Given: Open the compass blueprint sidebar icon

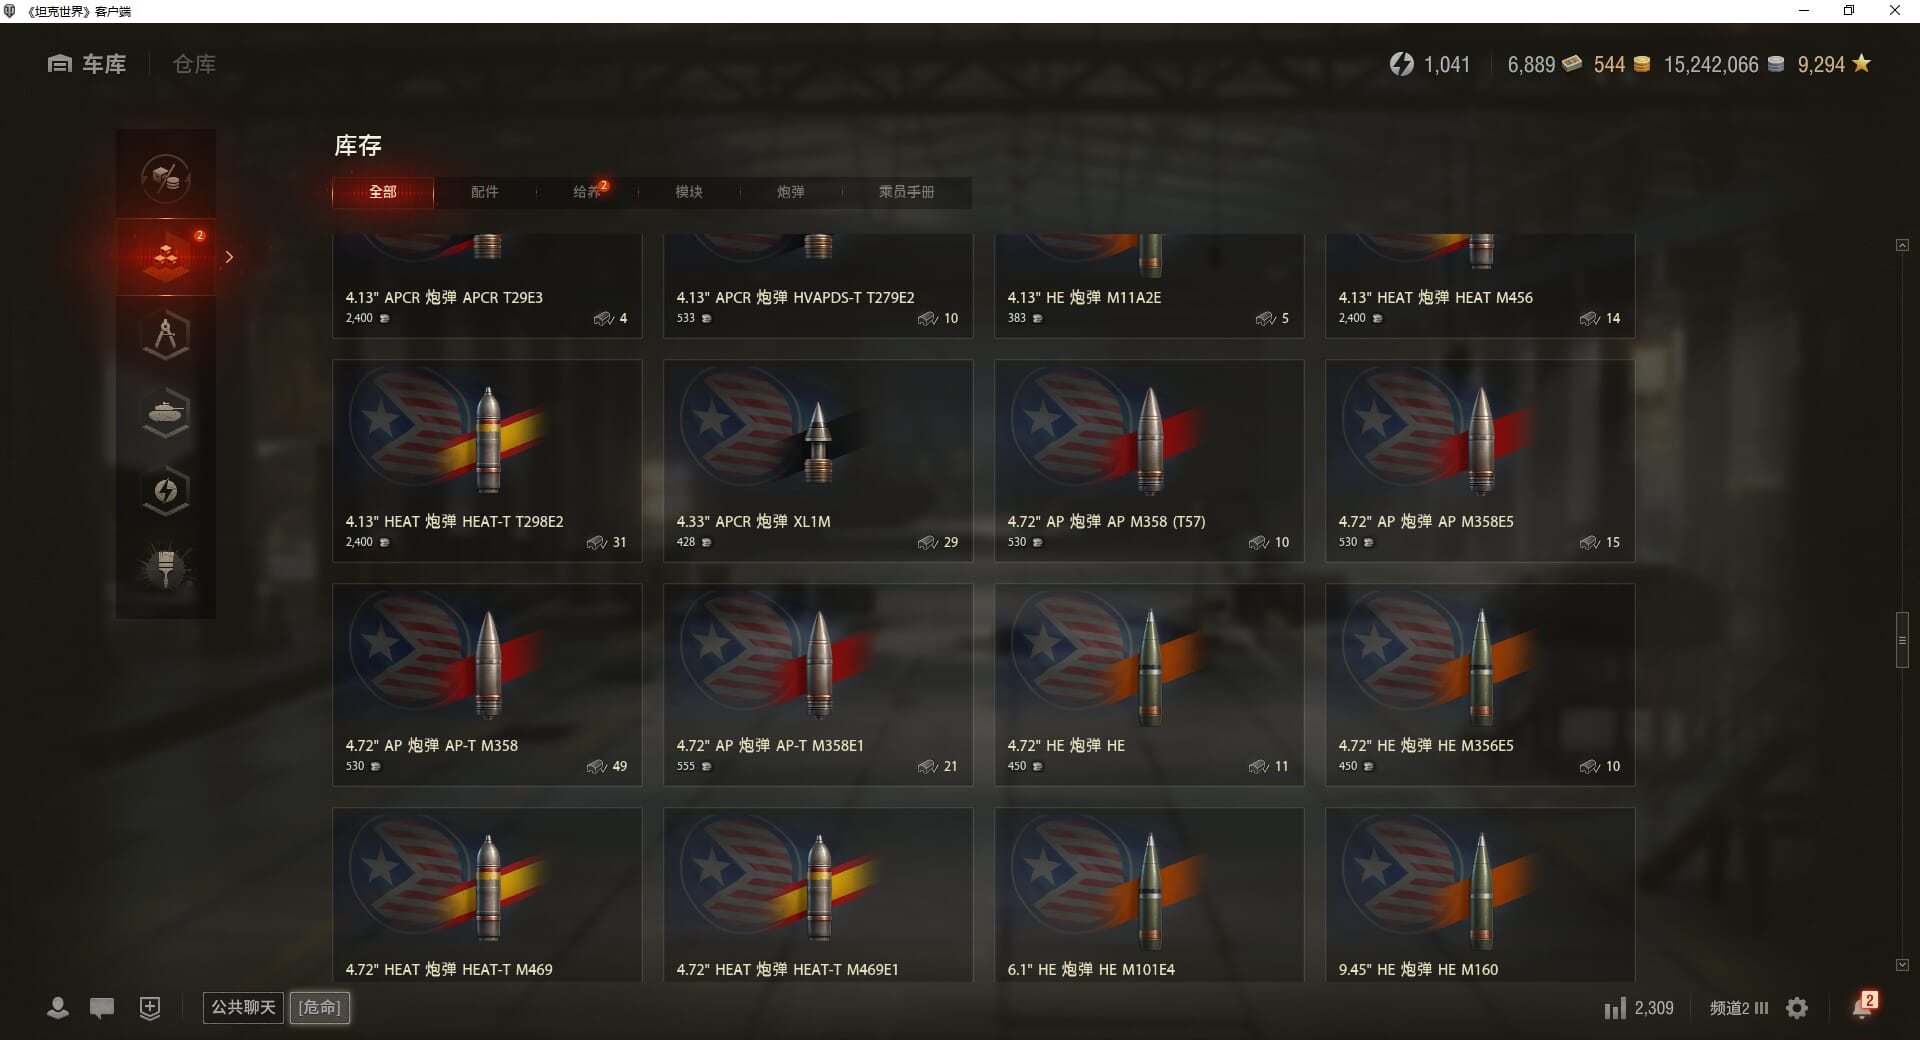Looking at the screenshot, I should (x=166, y=335).
